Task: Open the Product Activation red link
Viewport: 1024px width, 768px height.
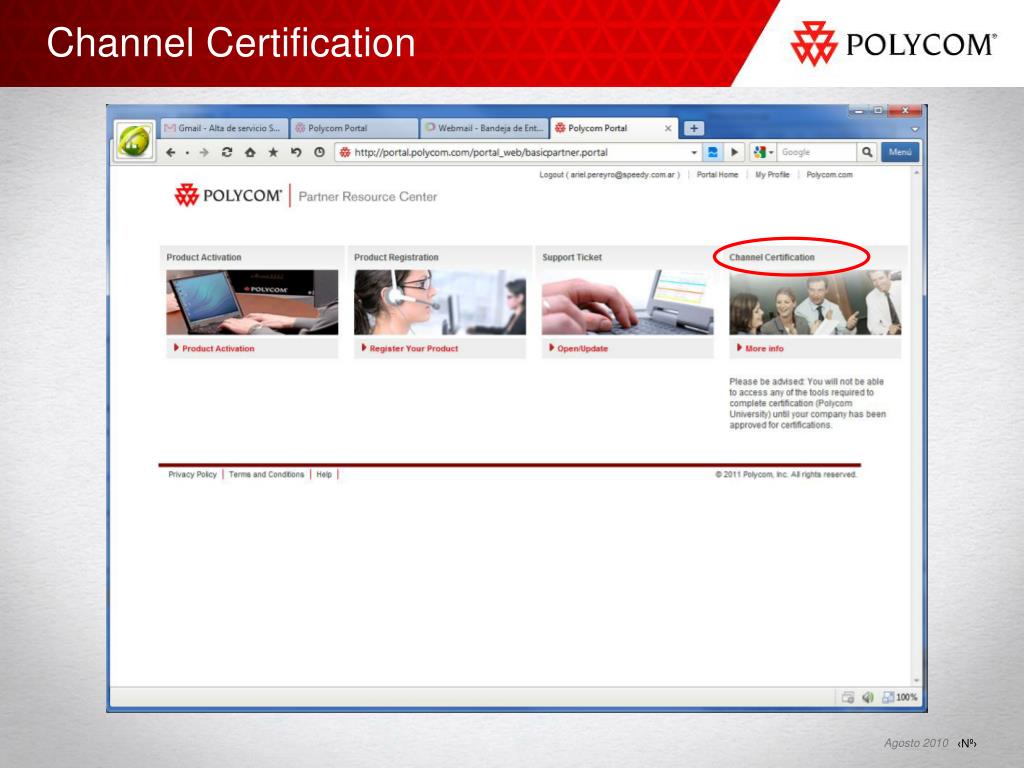Action: [x=218, y=349]
